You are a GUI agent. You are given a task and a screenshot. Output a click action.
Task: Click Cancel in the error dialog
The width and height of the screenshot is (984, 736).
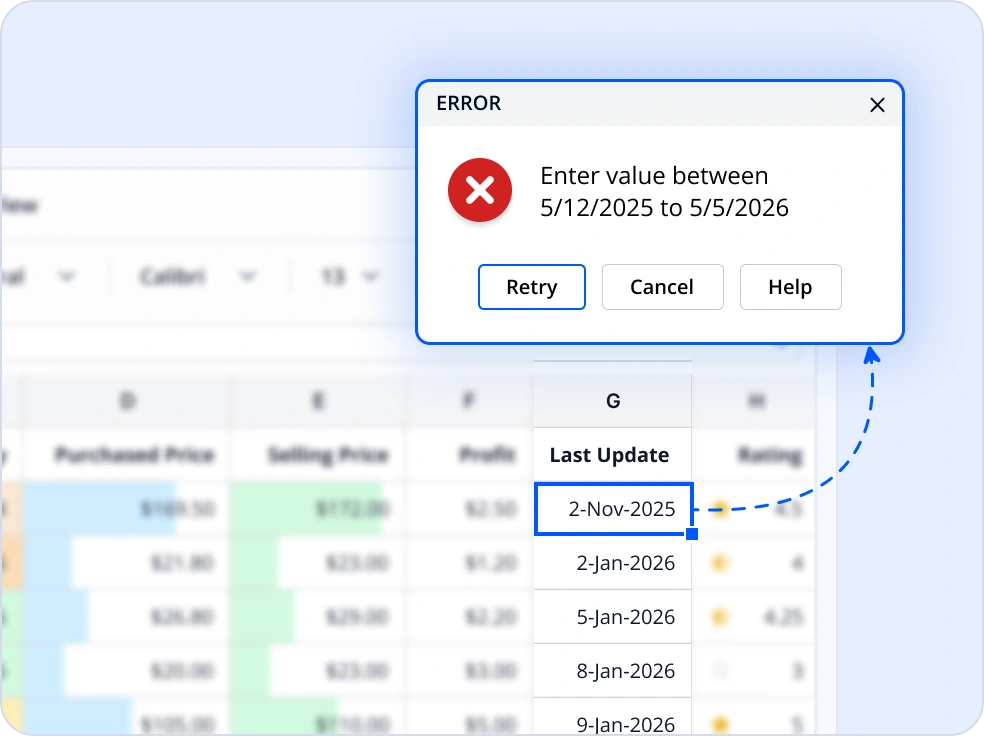662,287
